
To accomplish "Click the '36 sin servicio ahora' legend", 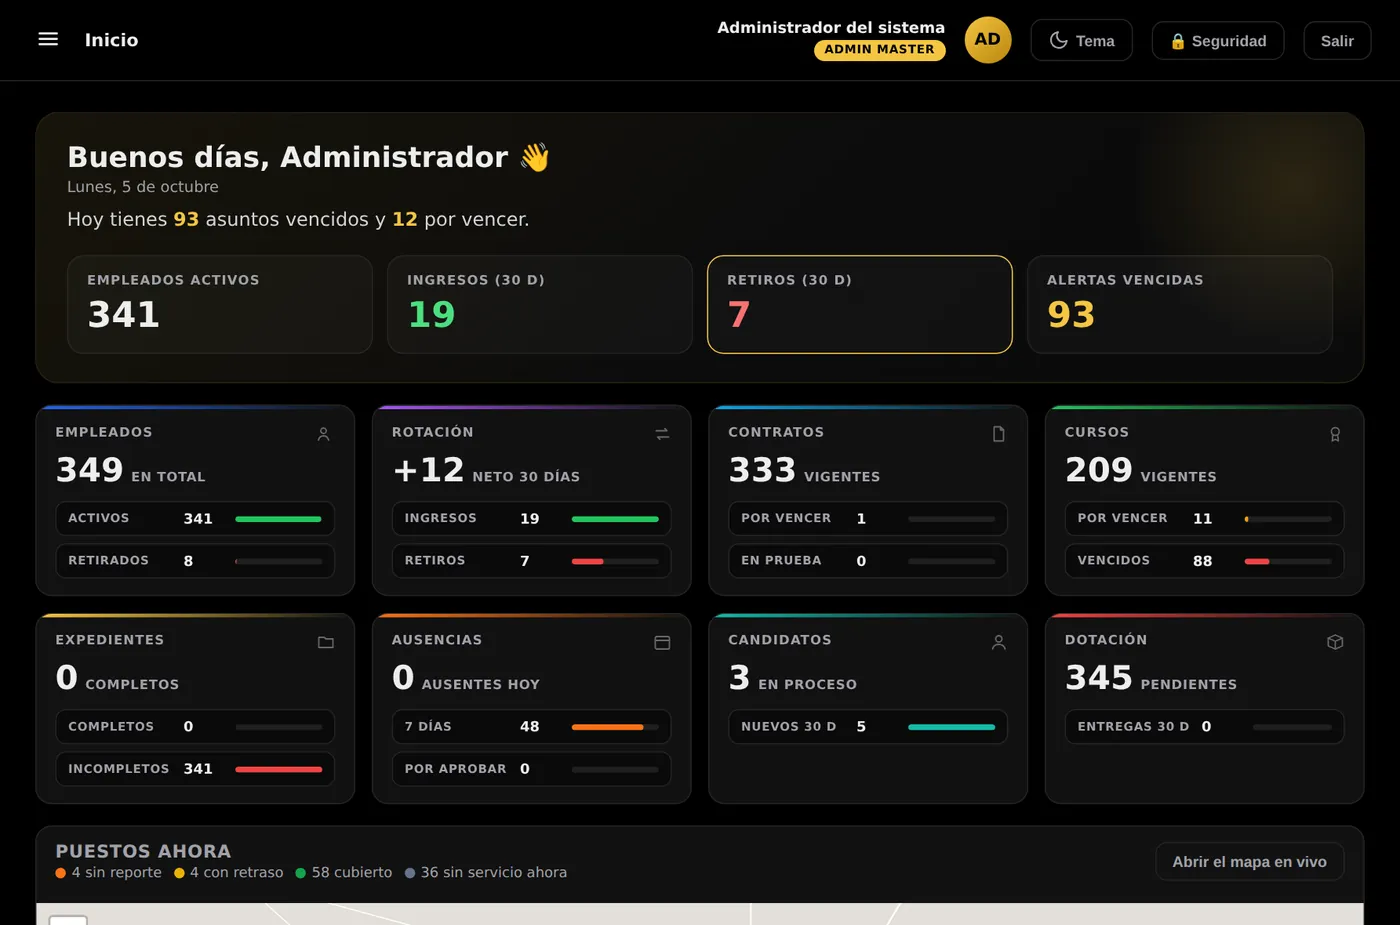I will [x=486, y=872].
